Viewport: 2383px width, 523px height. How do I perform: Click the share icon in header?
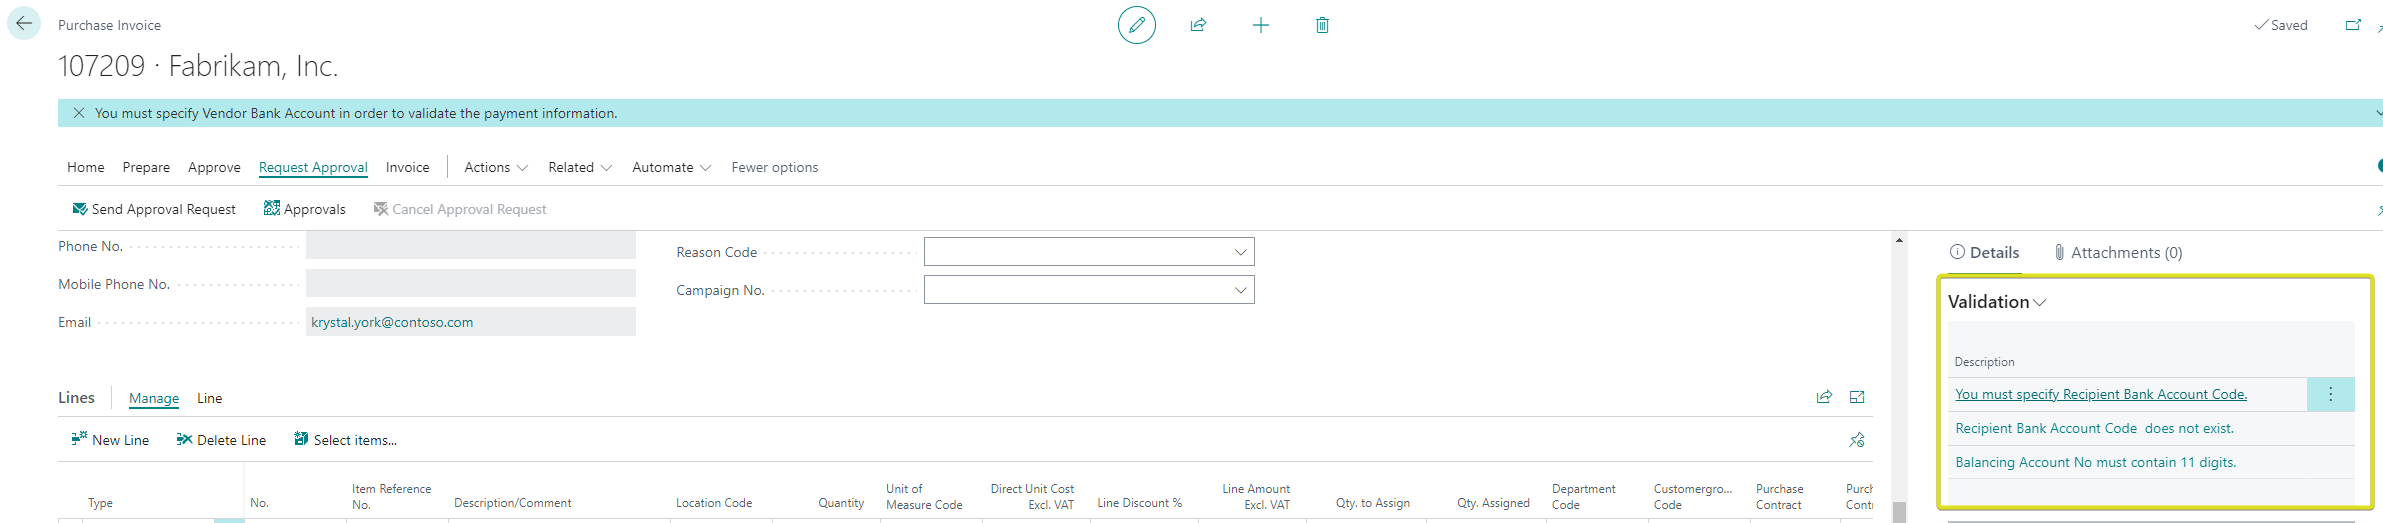1198,25
